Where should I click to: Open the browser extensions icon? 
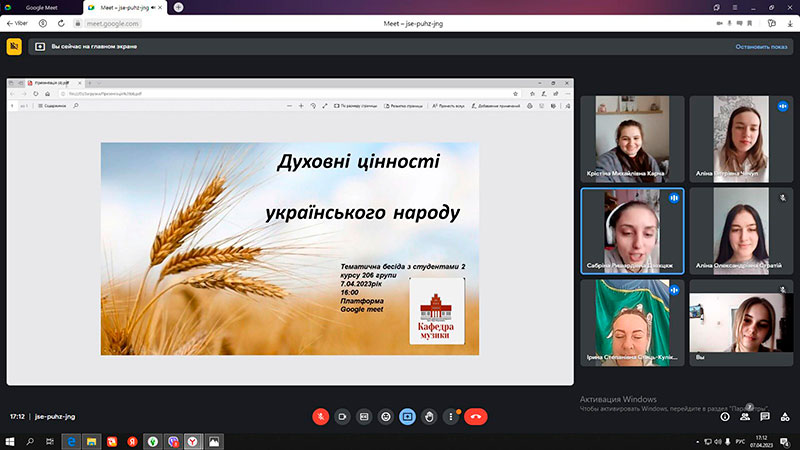pyautogui.click(x=771, y=23)
